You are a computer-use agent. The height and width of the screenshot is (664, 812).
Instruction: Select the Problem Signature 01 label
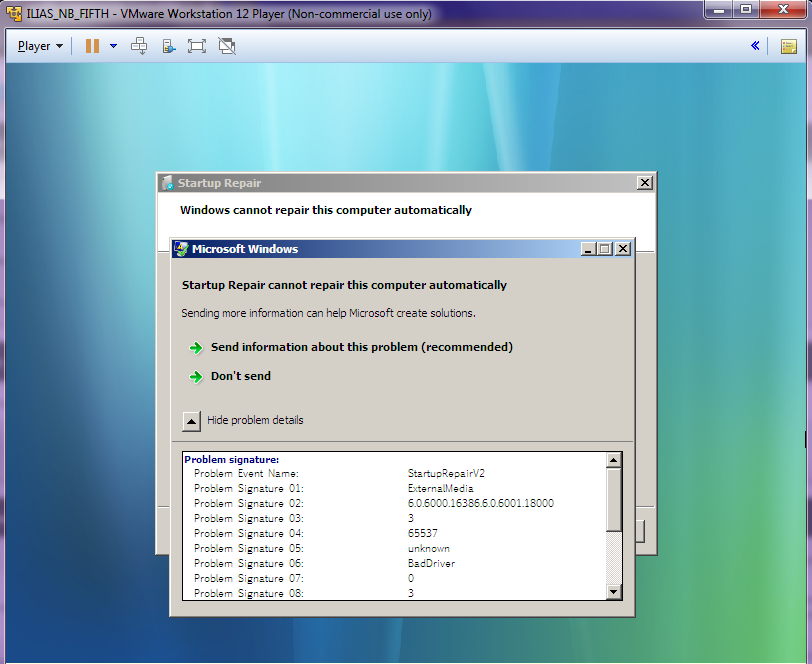pos(249,488)
